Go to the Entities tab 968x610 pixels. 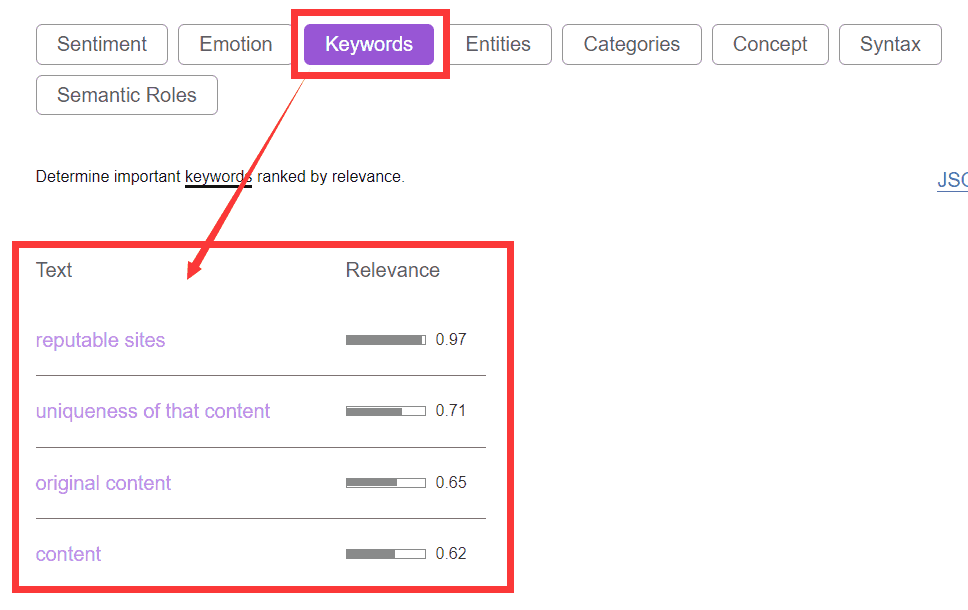tap(498, 45)
